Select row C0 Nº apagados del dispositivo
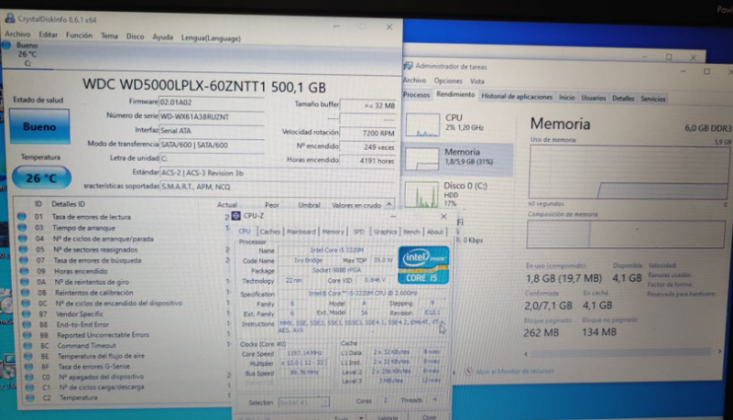This screenshot has height=420, width=733. (128, 377)
